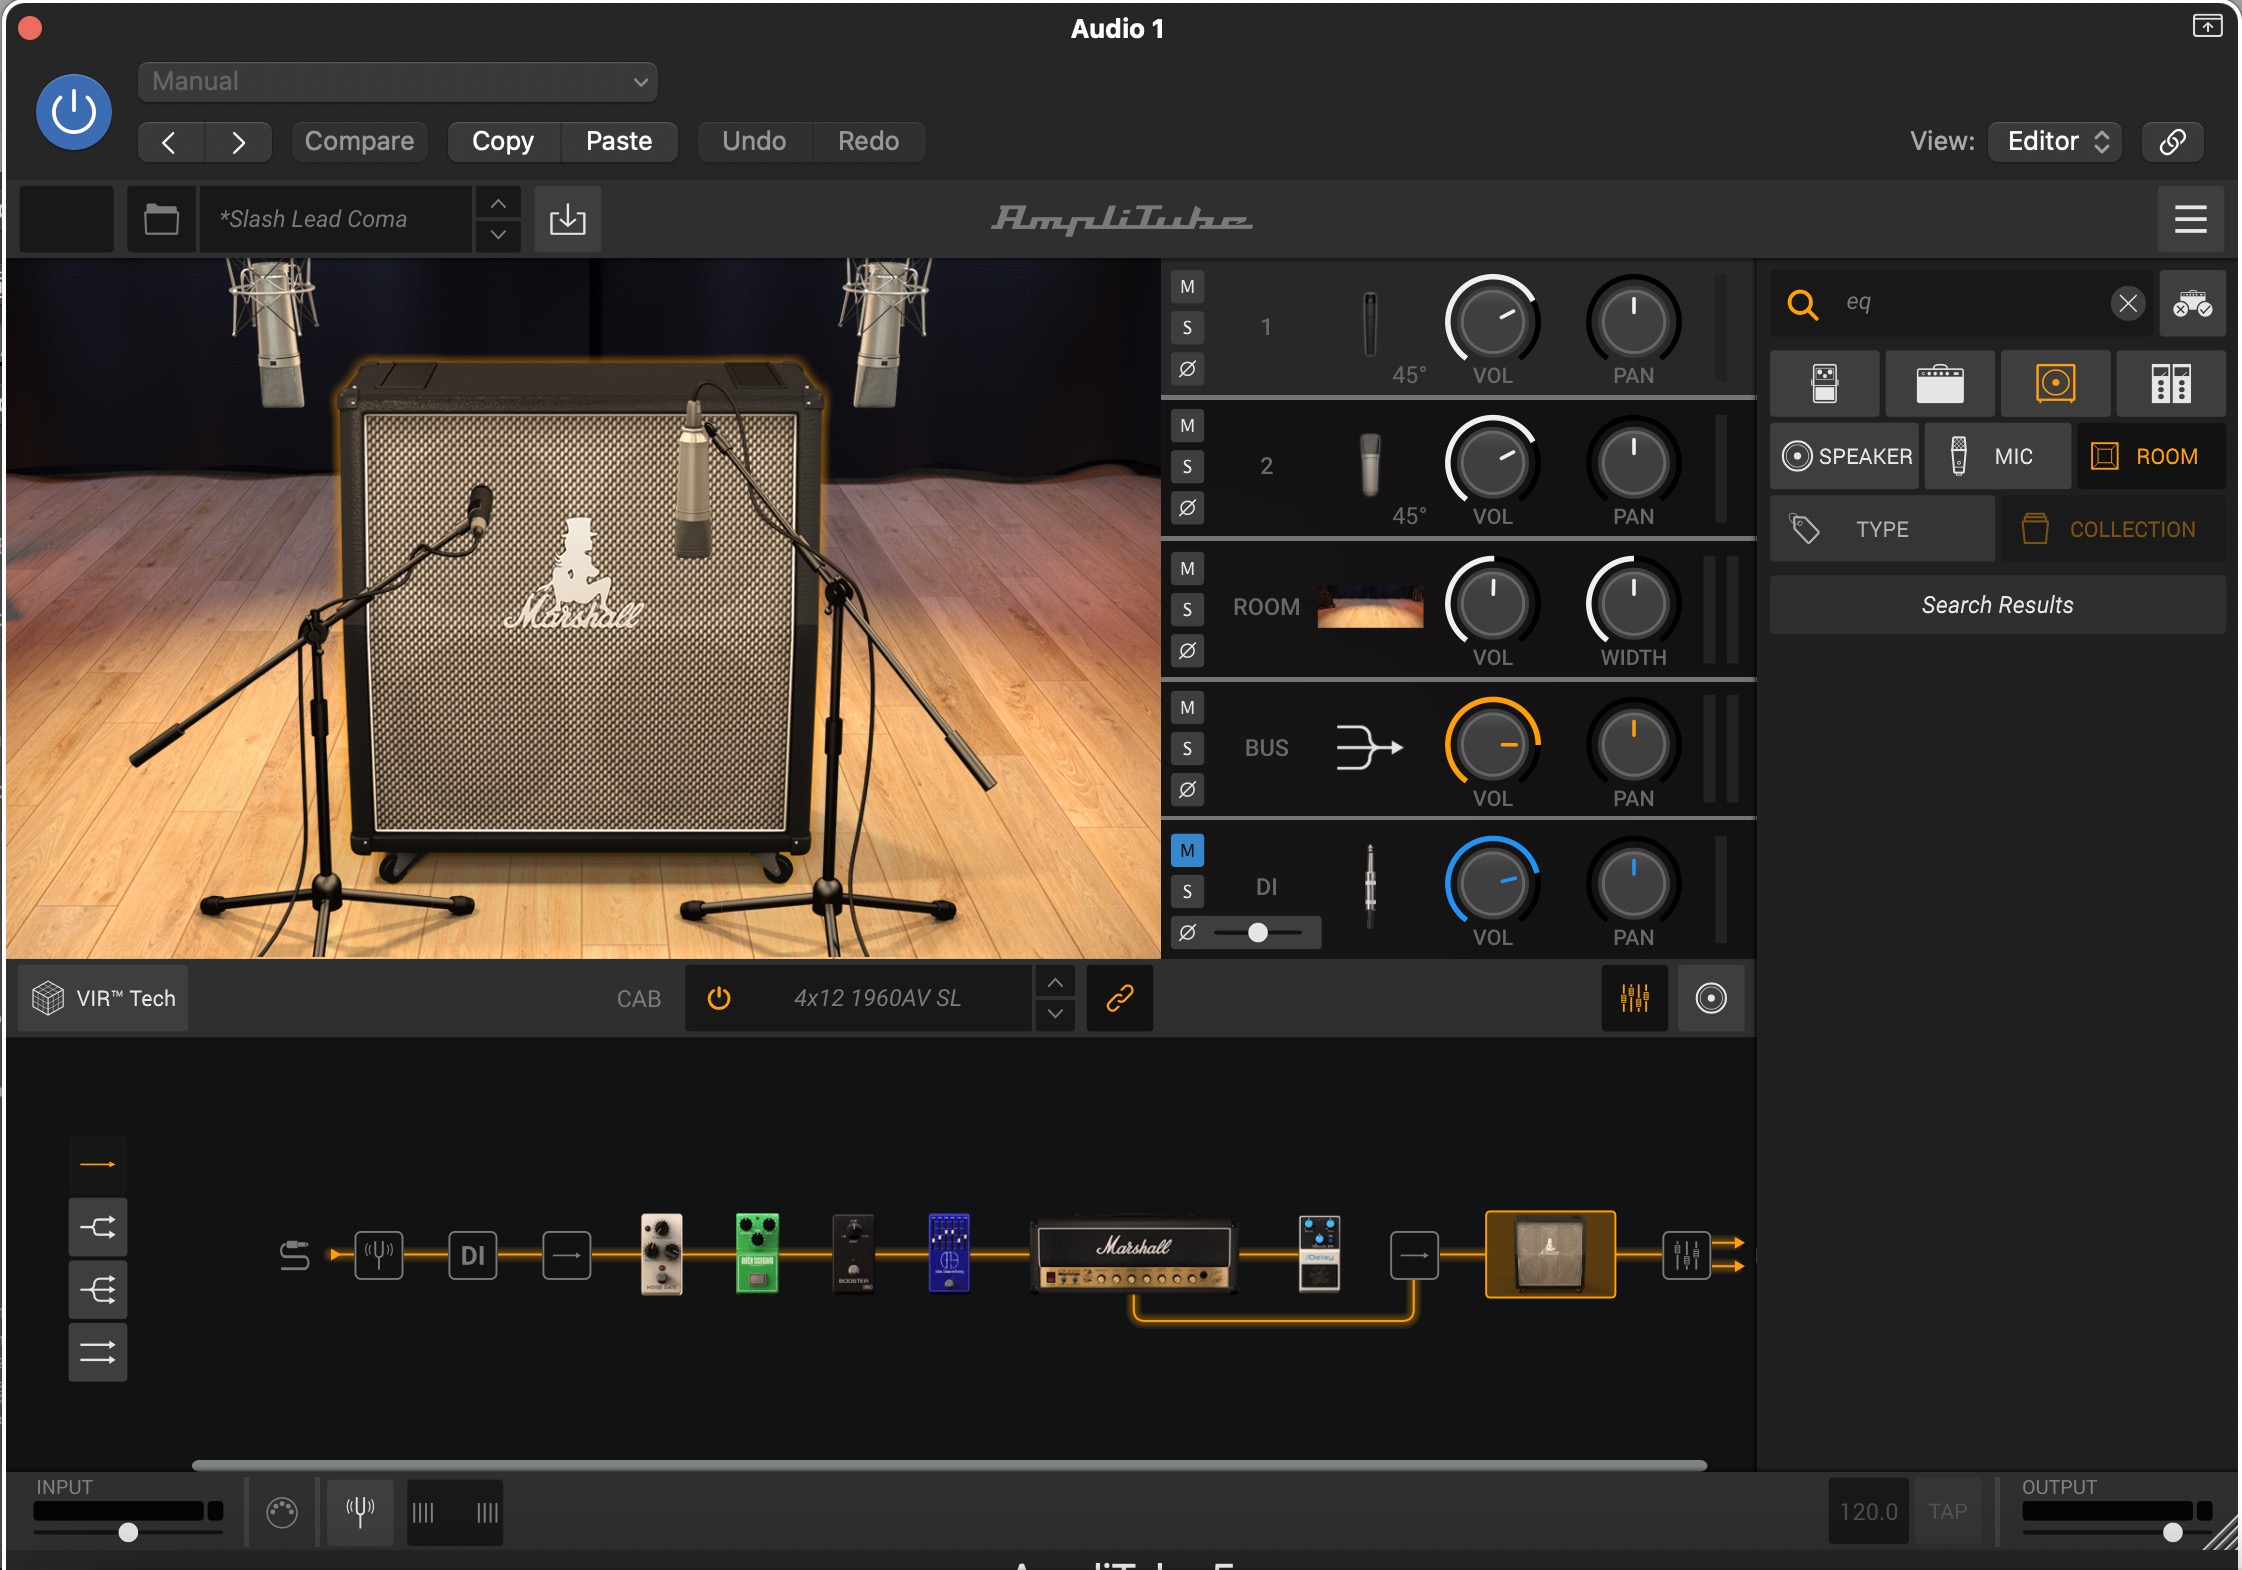The width and height of the screenshot is (2242, 1570).
Task: Click the Undo button
Action: (x=754, y=142)
